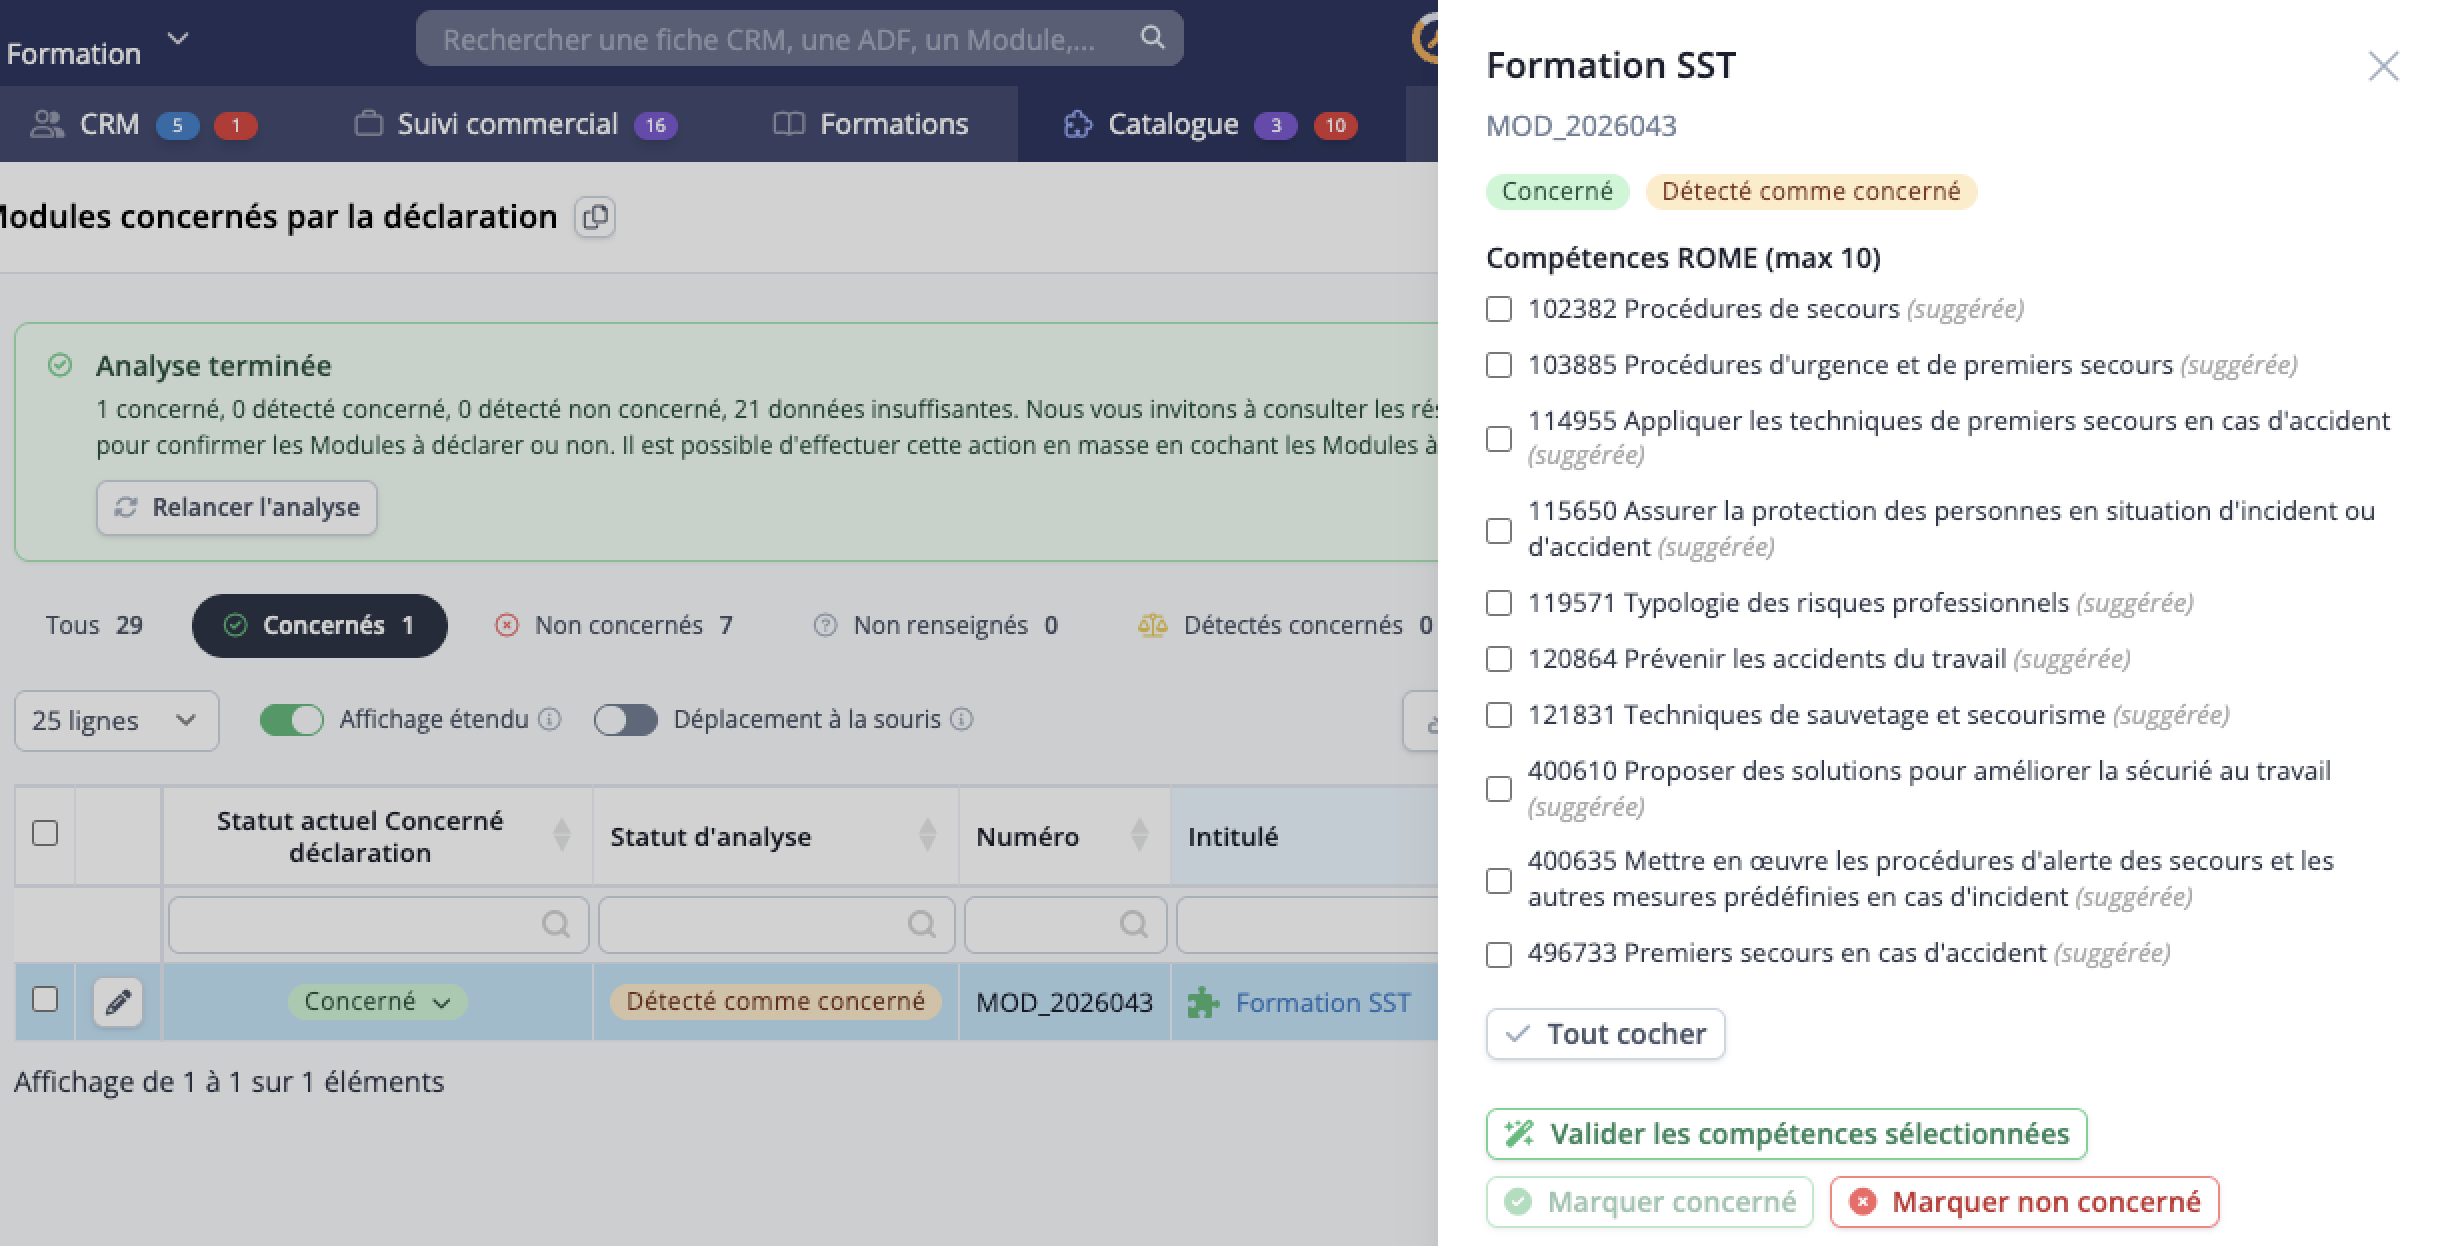Open the Formation SST link in table
This screenshot has height=1246, width=2446.
(x=1323, y=1002)
